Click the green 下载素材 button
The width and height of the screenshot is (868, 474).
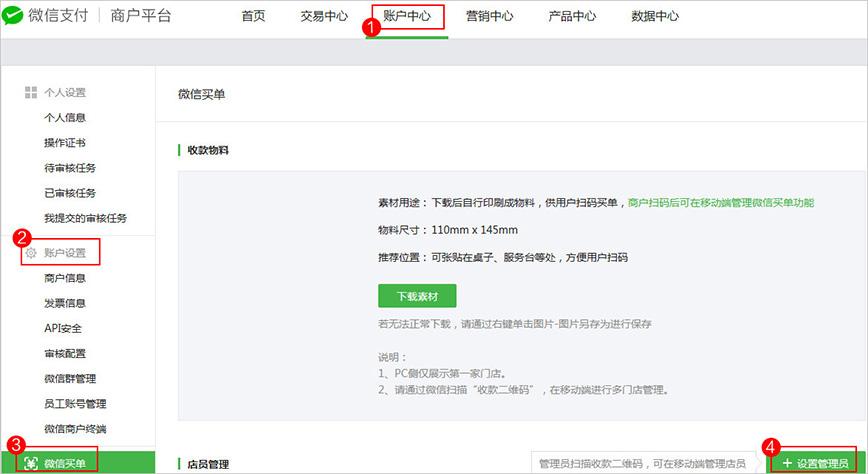[417, 296]
